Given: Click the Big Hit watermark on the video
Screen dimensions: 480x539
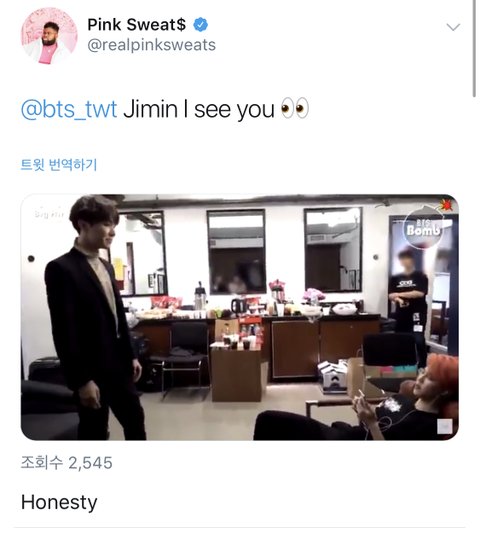Looking at the screenshot, I should 49,213.
